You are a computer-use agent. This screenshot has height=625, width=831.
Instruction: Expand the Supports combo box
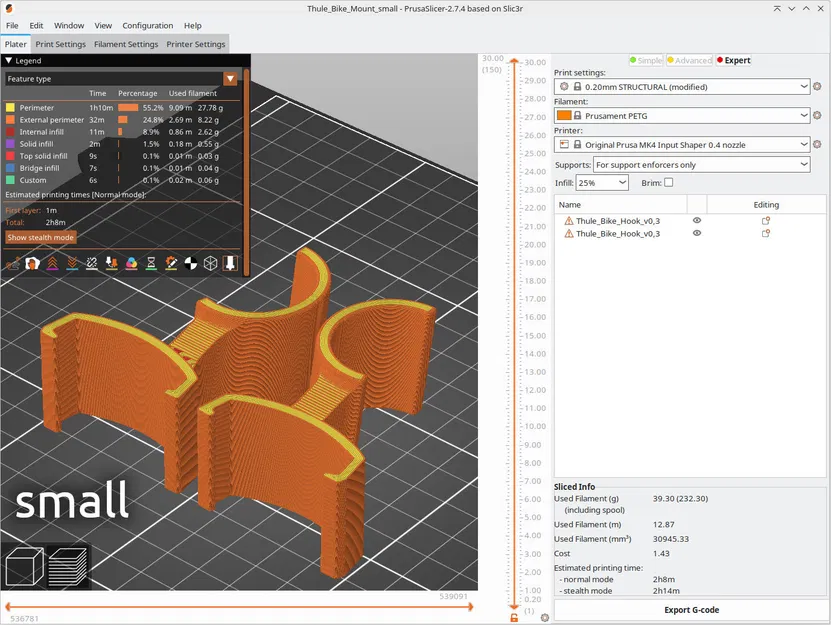702,165
